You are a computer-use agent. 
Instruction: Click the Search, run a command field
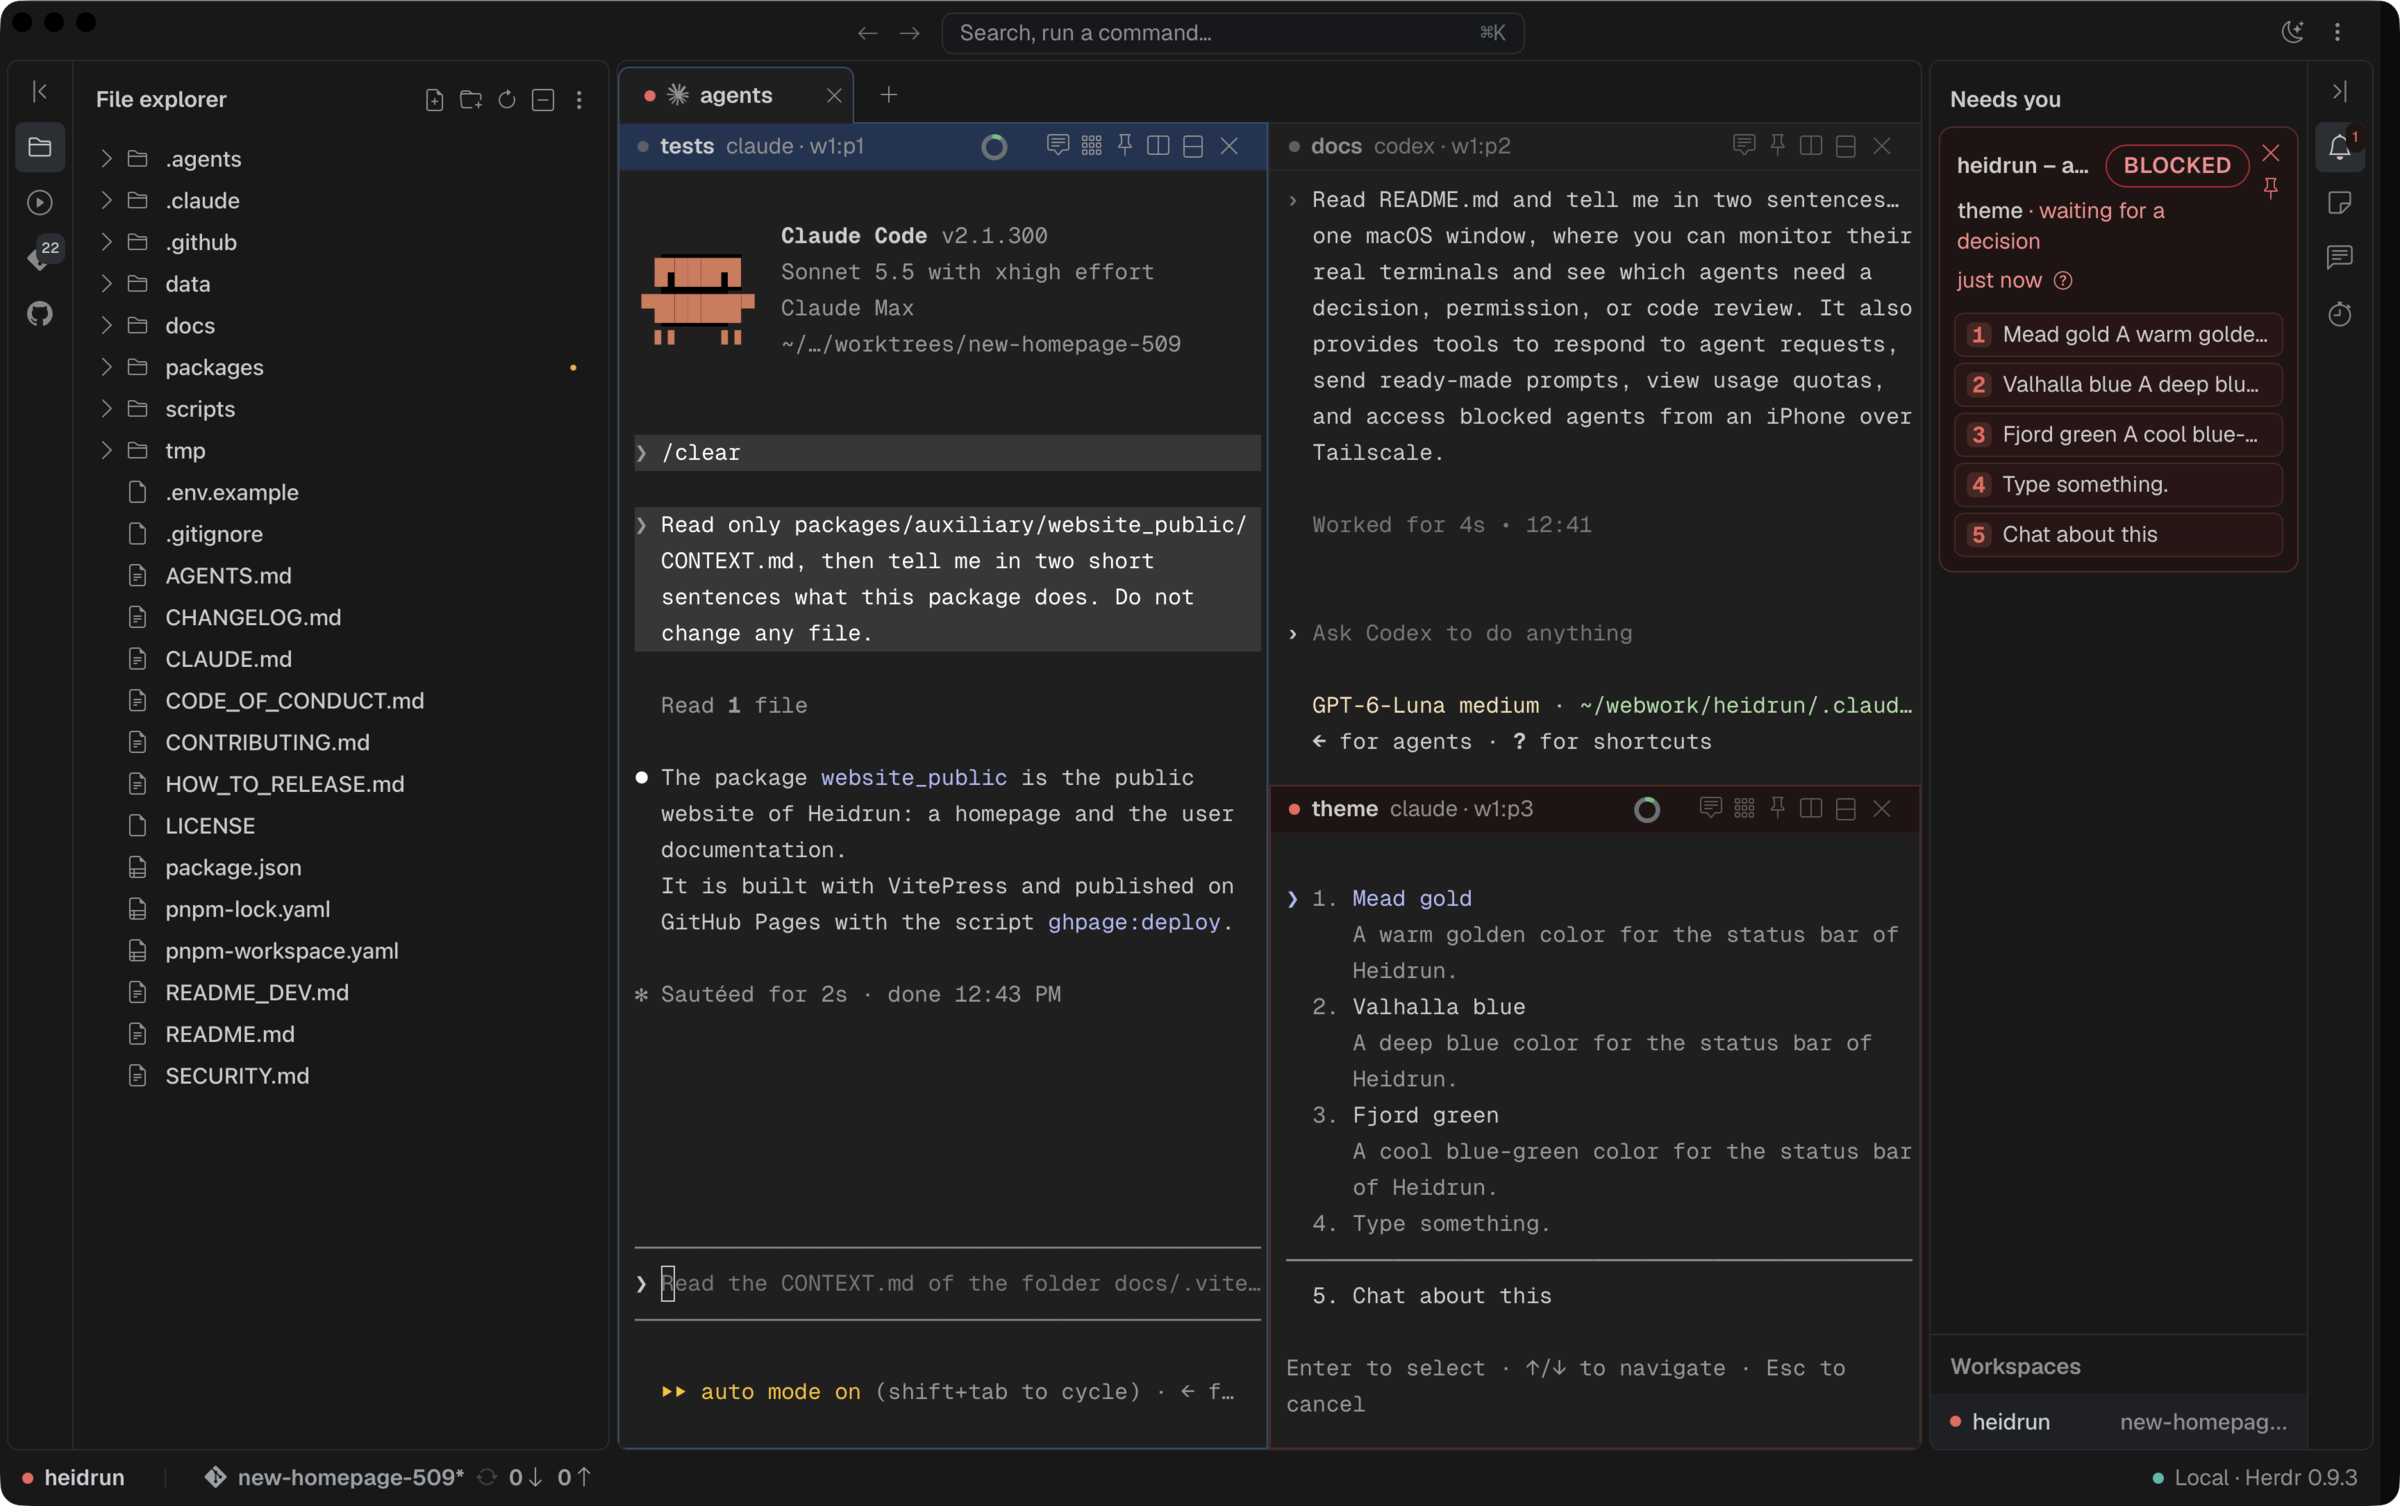click(x=1232, y=32)
